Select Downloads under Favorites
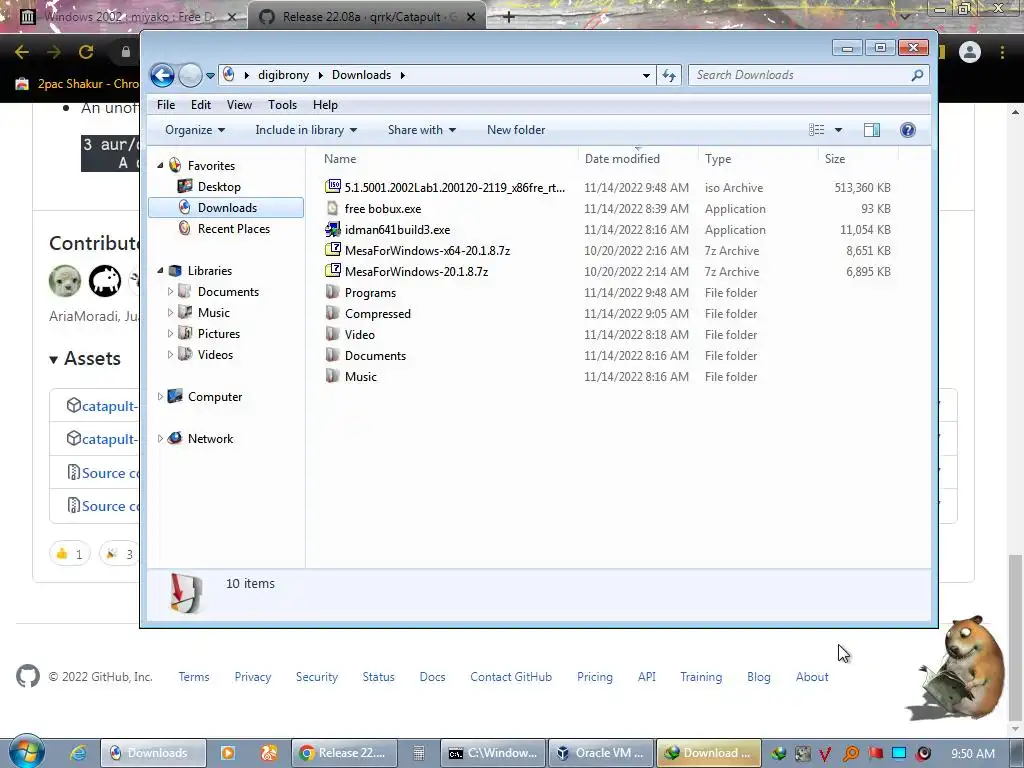 pos(226,208)
